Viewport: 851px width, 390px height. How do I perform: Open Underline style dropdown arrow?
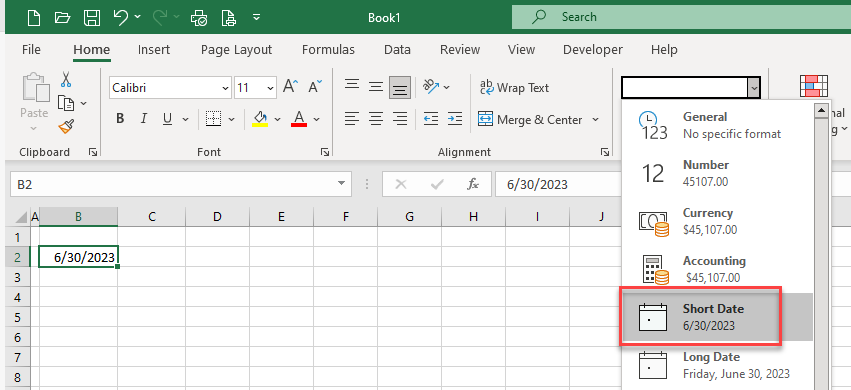(x=185, y=119)
